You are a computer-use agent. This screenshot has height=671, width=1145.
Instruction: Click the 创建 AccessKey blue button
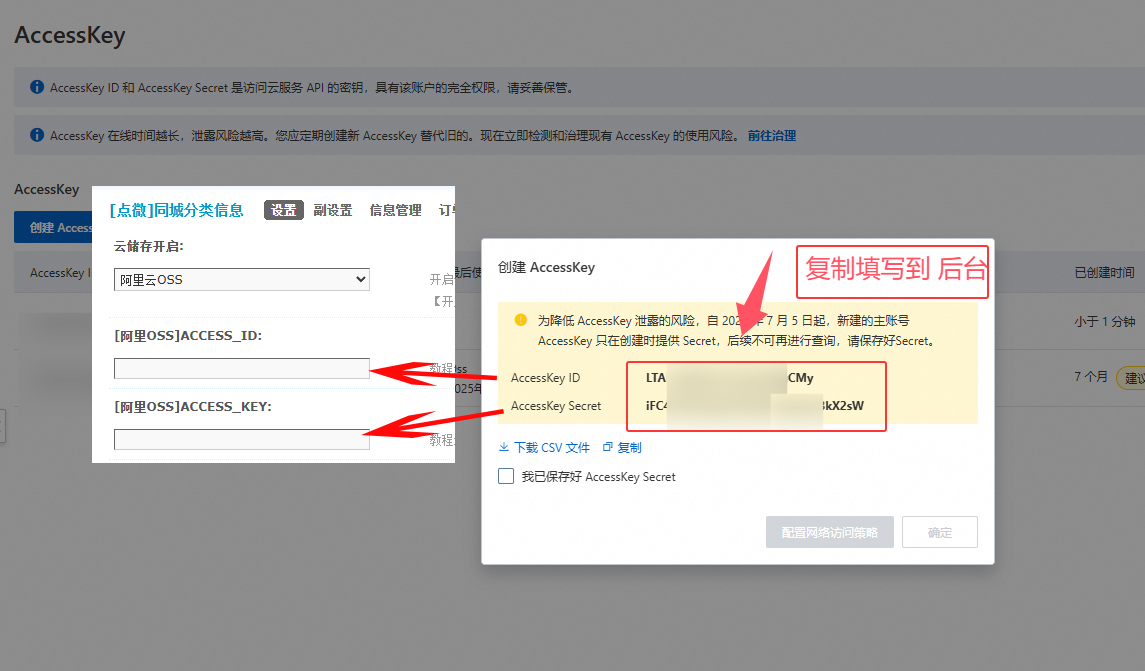tap(53, 228)
